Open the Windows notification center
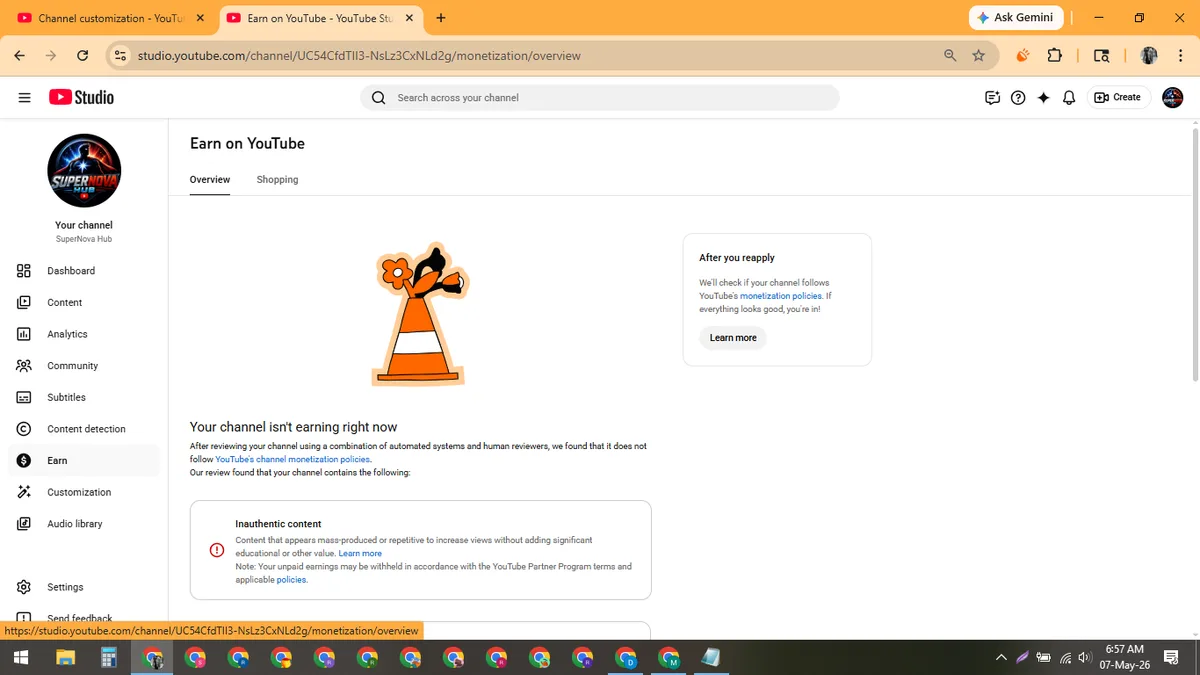Image resolution: width=1200 pixels, height=675 pixels. [1171, 658]
